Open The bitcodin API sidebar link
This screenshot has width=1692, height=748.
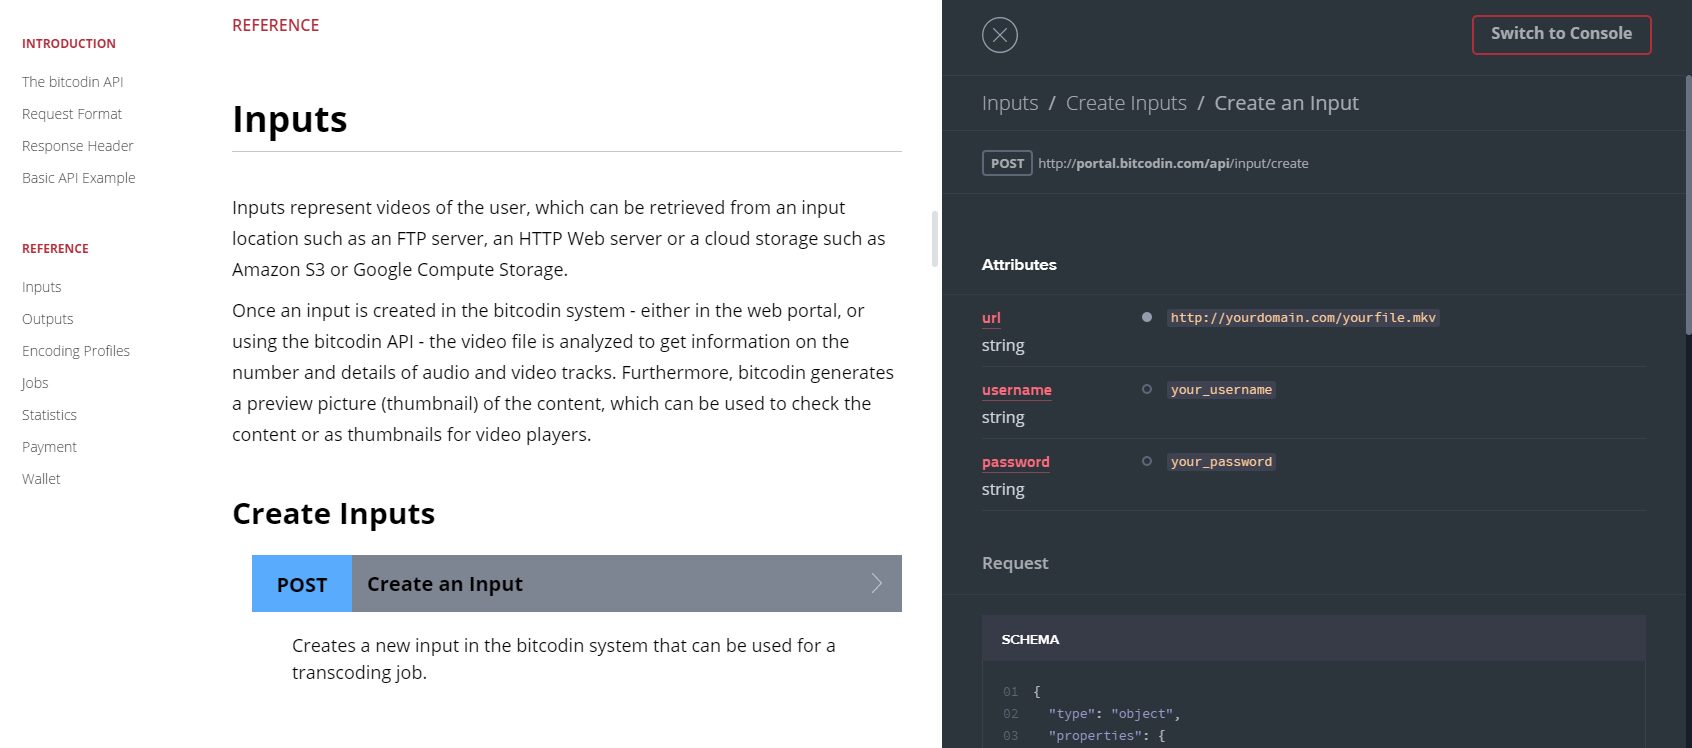(73, 82)
